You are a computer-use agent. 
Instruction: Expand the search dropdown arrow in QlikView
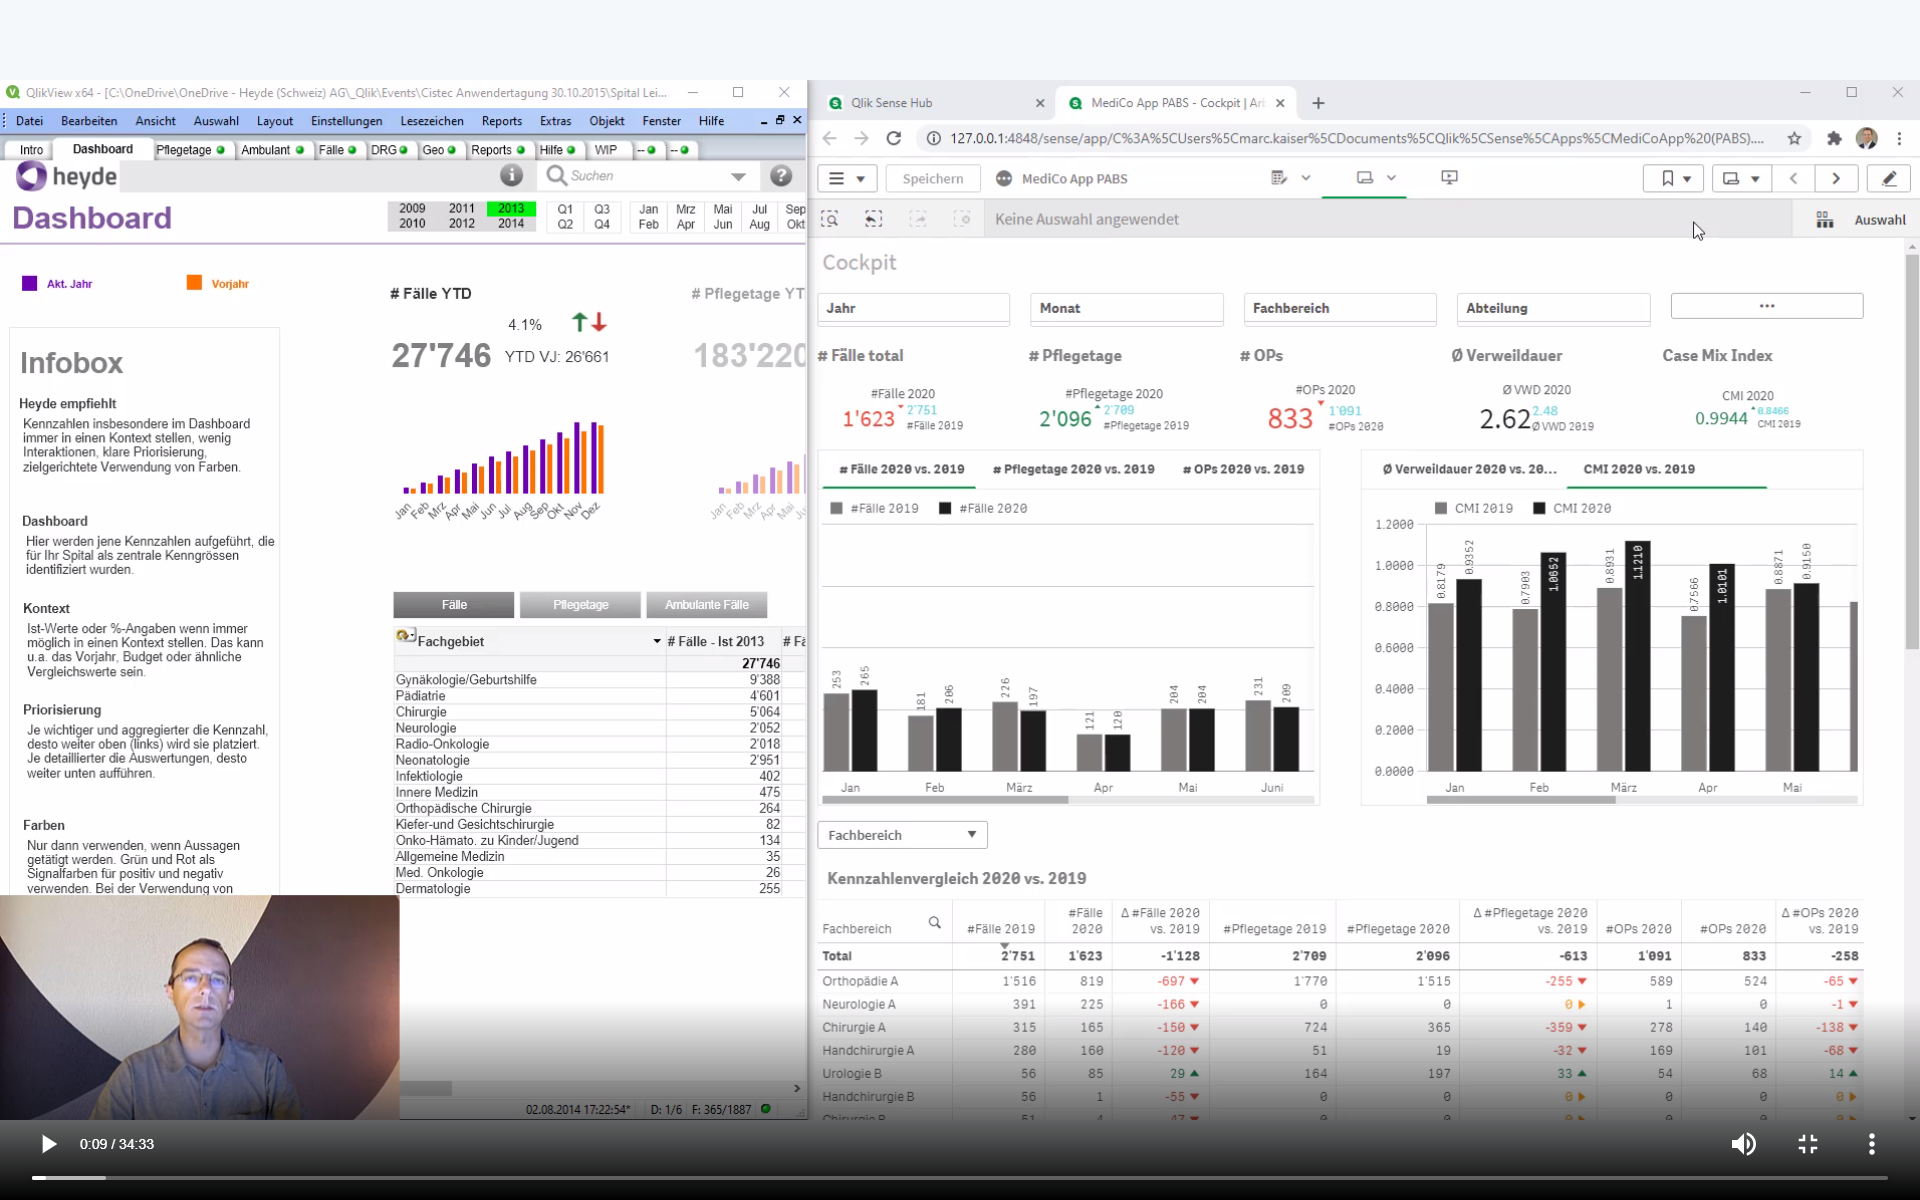pyautogui.click(x=738, y=177)
